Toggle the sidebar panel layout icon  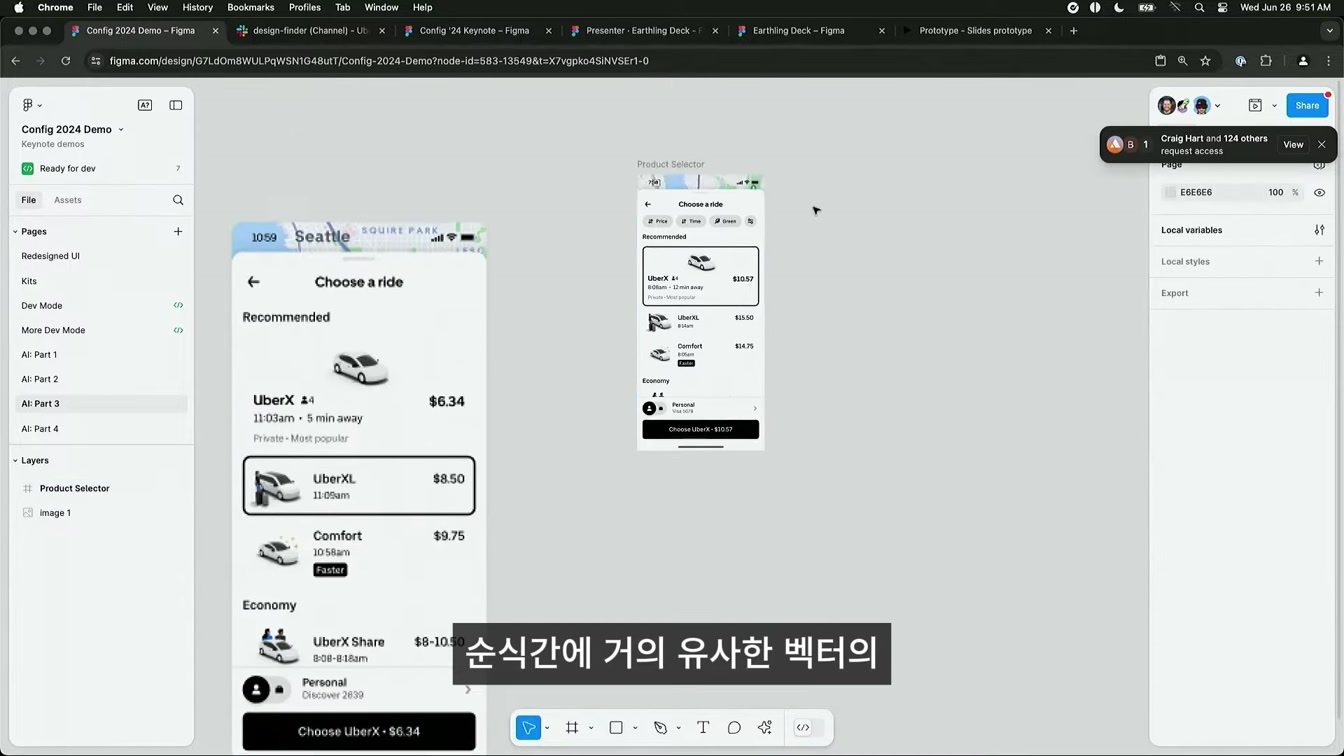(176, 105)
